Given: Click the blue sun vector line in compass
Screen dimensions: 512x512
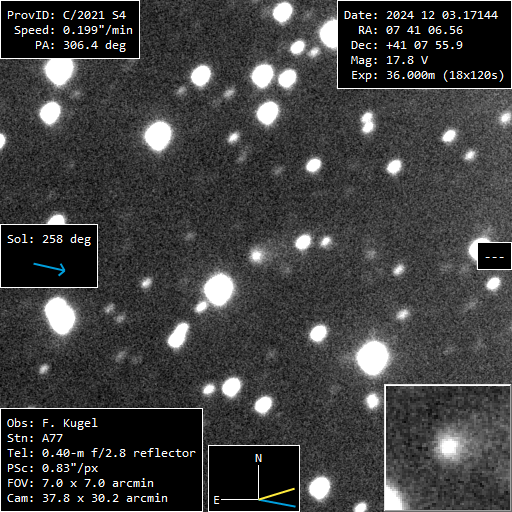Looking at the screenshot, I should point(277,503).
